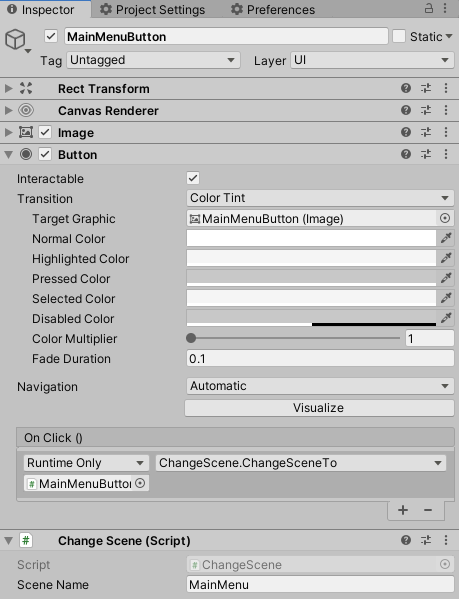Open presets for the Image component
This screenshot has width=459, height=599.
426,132
